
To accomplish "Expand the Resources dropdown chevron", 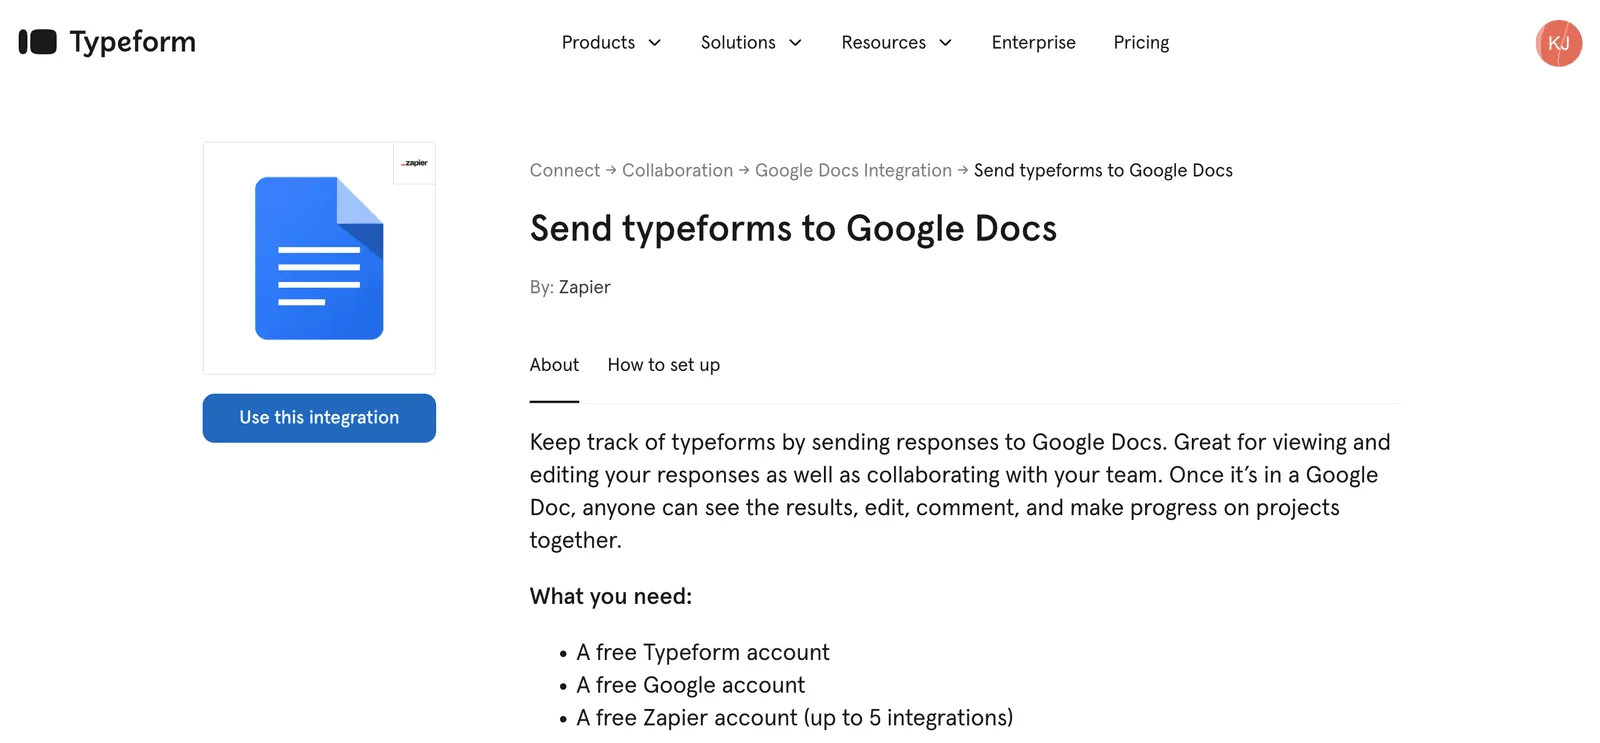I will (x=945, y=43).
